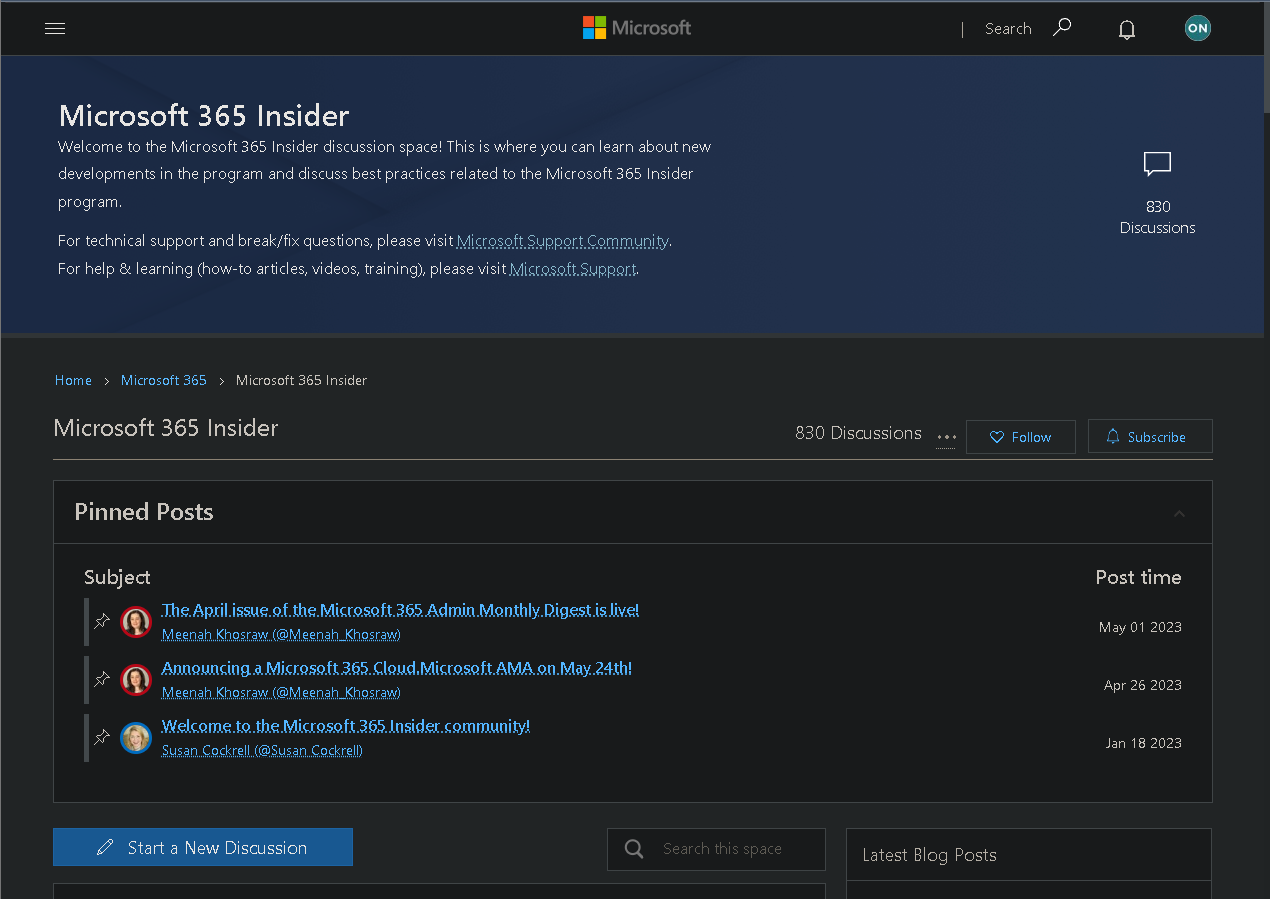Open Susan Cockrell profile link
1270x899 pixels.
click(x=262, y=750)
